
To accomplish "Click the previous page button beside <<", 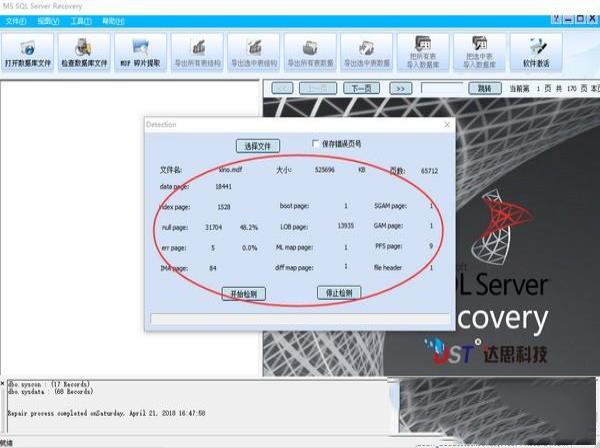I will (318, 88).
